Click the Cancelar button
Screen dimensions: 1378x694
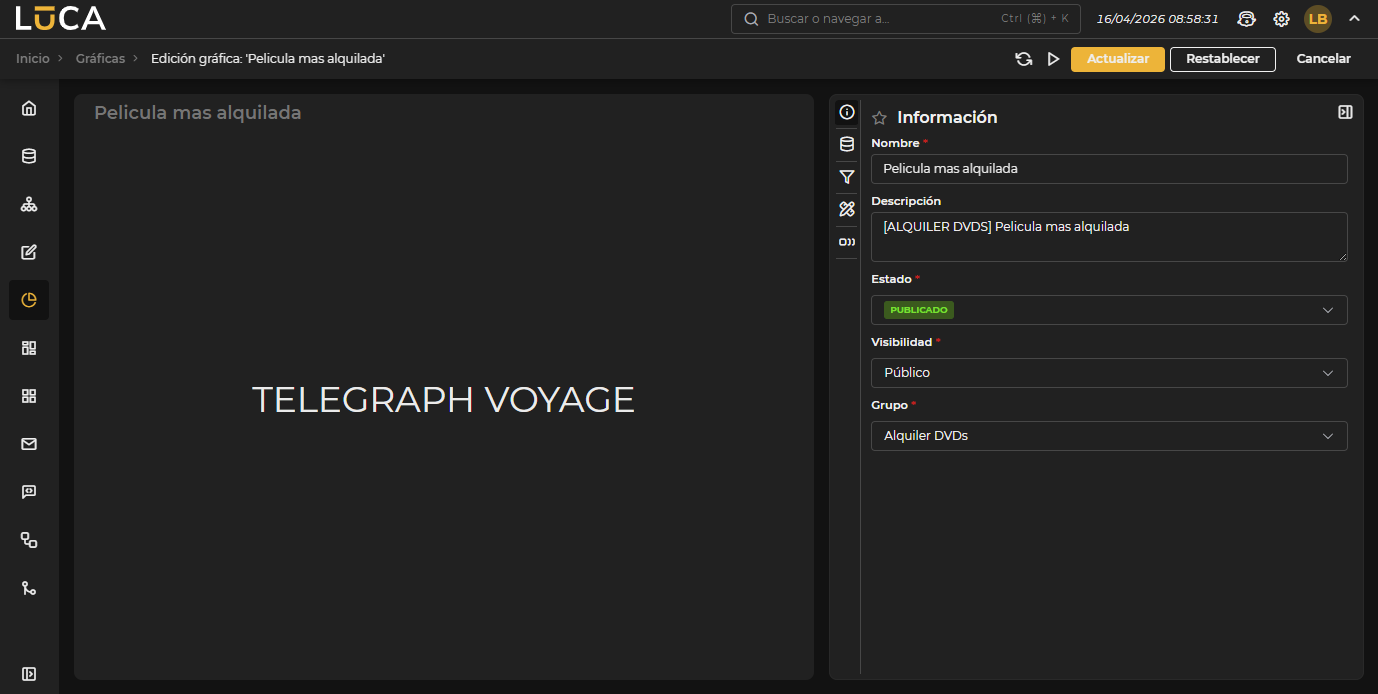click(x=1323, y=59)
